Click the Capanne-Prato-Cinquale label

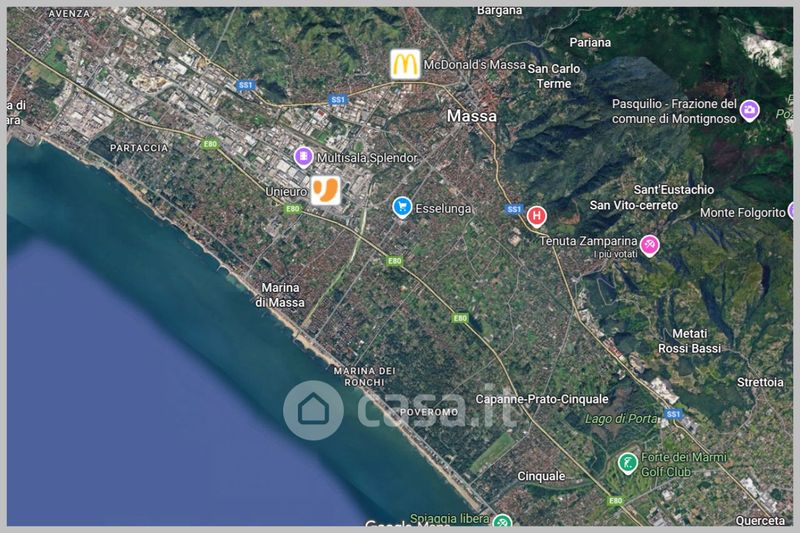click(x=542, y=399)
